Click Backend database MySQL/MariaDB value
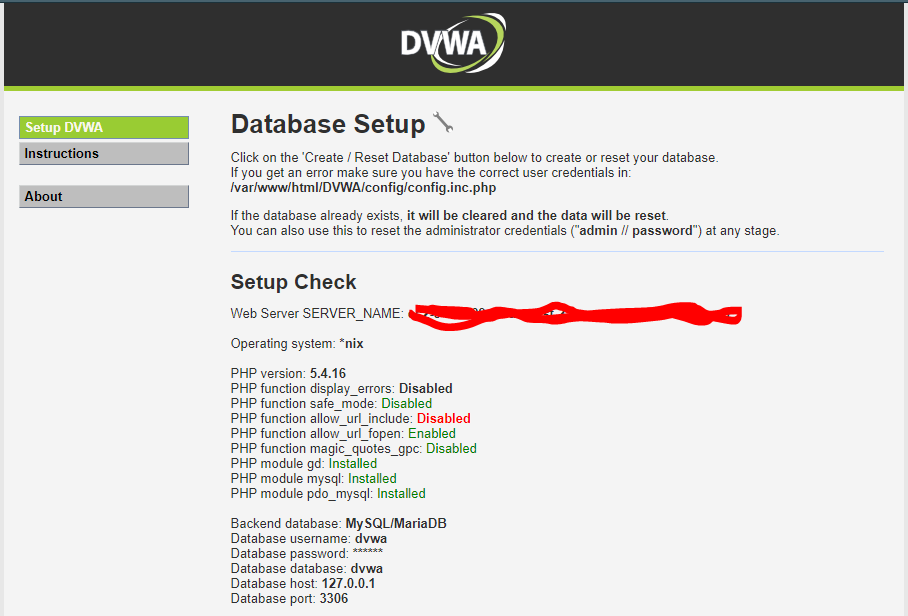Image resolution: width=908 pixels, height=616 pixels. tap(396, 523)
